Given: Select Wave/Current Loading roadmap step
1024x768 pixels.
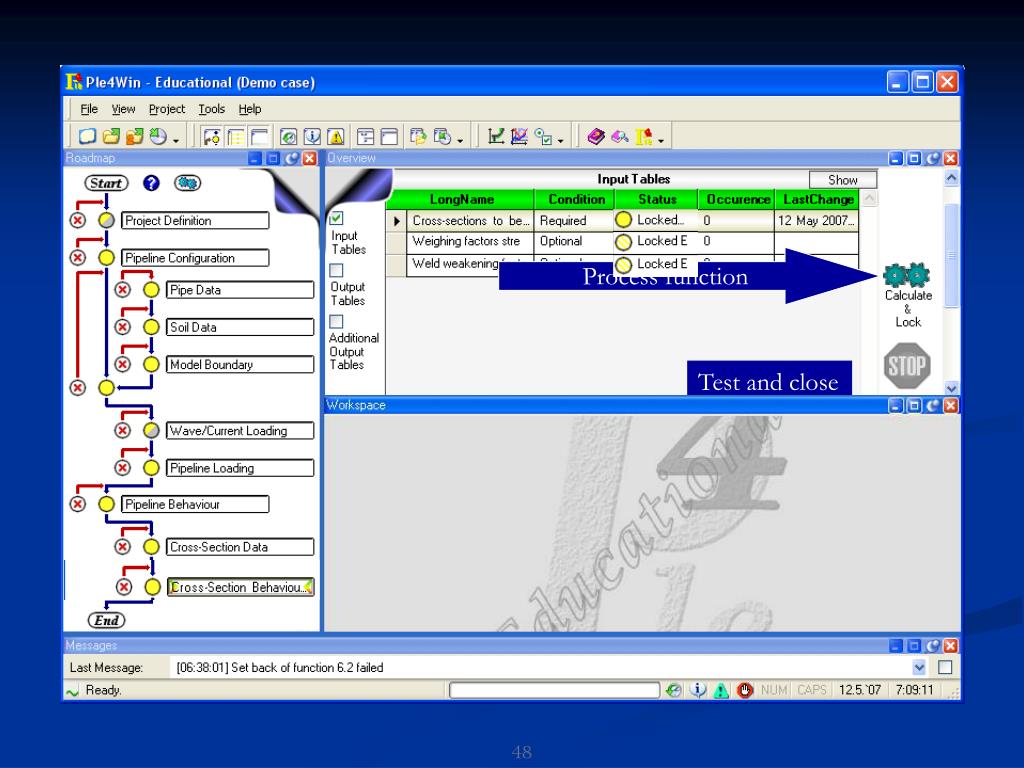Looking at the screenshot, I should pyautogui.click(x=240, y=430).
